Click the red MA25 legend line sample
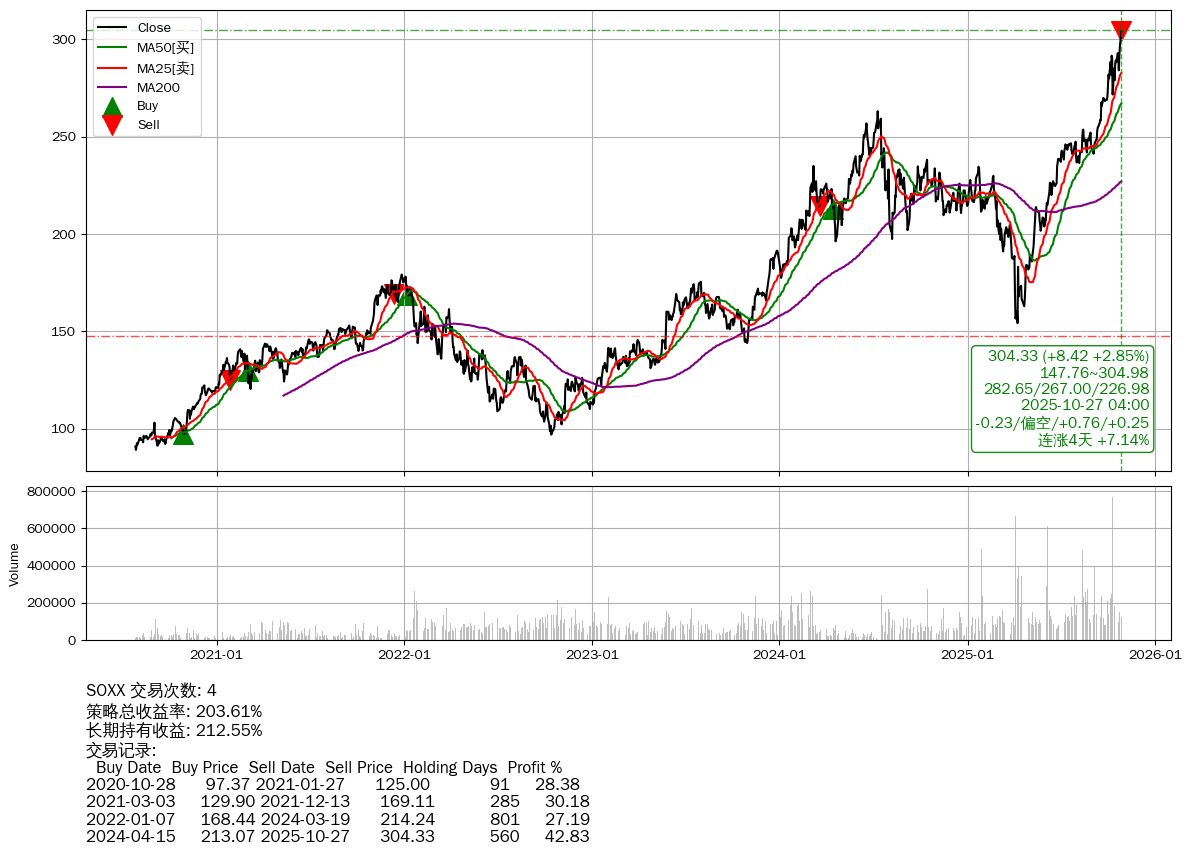The image size is (1192, 855). click(x=112, y=68)
